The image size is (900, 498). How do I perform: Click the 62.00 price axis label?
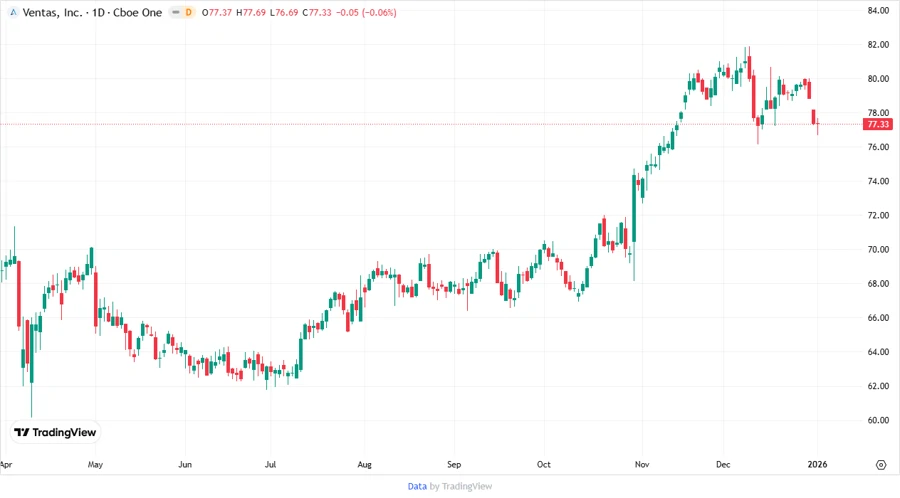(878, 386)
